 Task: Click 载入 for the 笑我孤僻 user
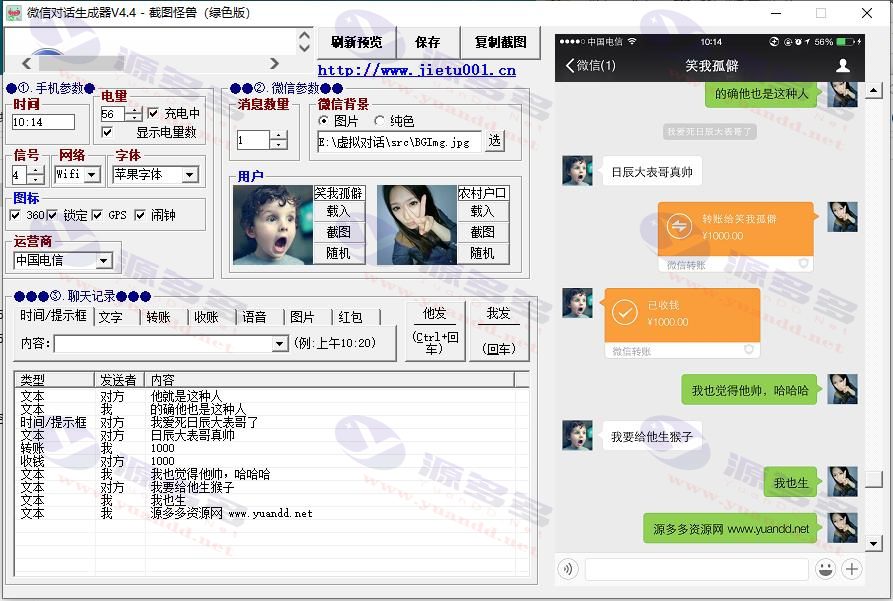pos(338,211)
